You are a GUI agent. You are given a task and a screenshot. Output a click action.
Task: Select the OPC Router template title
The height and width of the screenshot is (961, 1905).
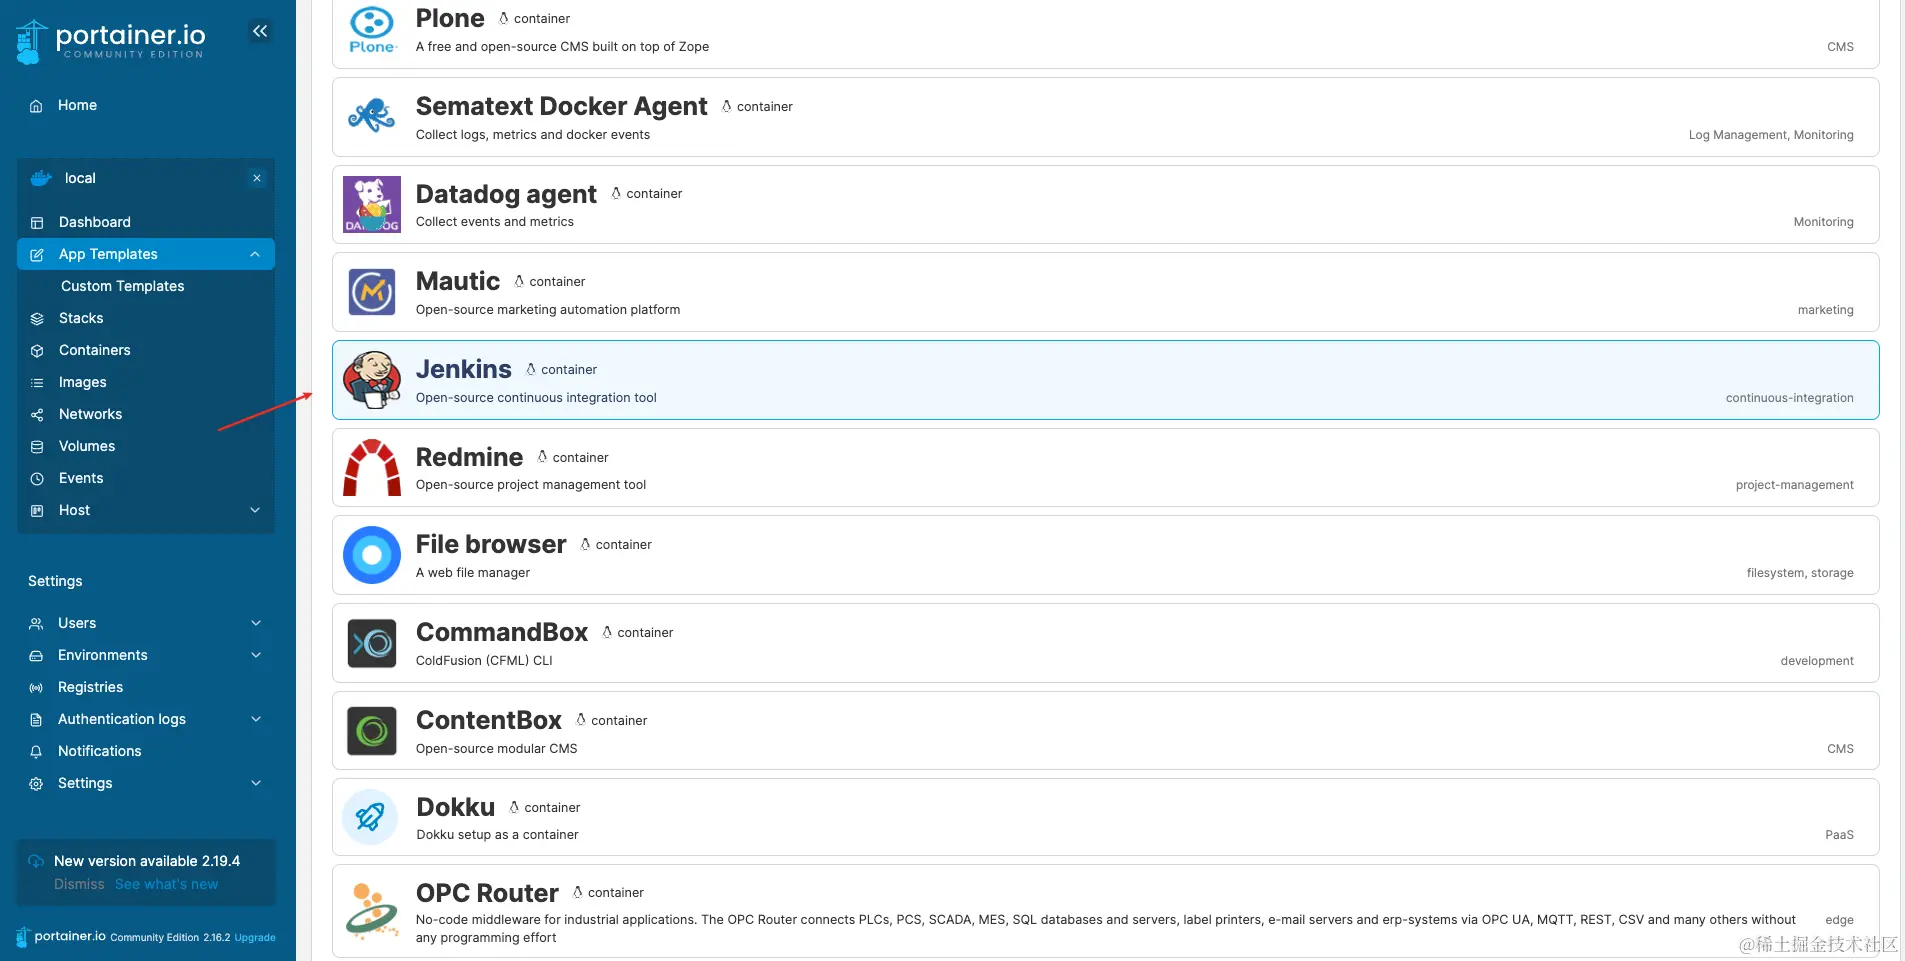[x=487, y=893]
